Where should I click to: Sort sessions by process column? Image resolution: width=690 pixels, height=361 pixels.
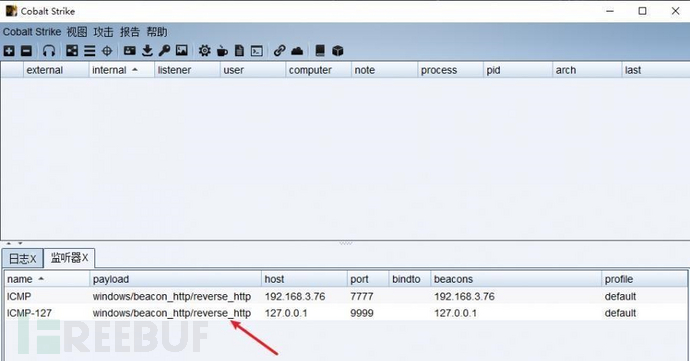pos(450,70)
